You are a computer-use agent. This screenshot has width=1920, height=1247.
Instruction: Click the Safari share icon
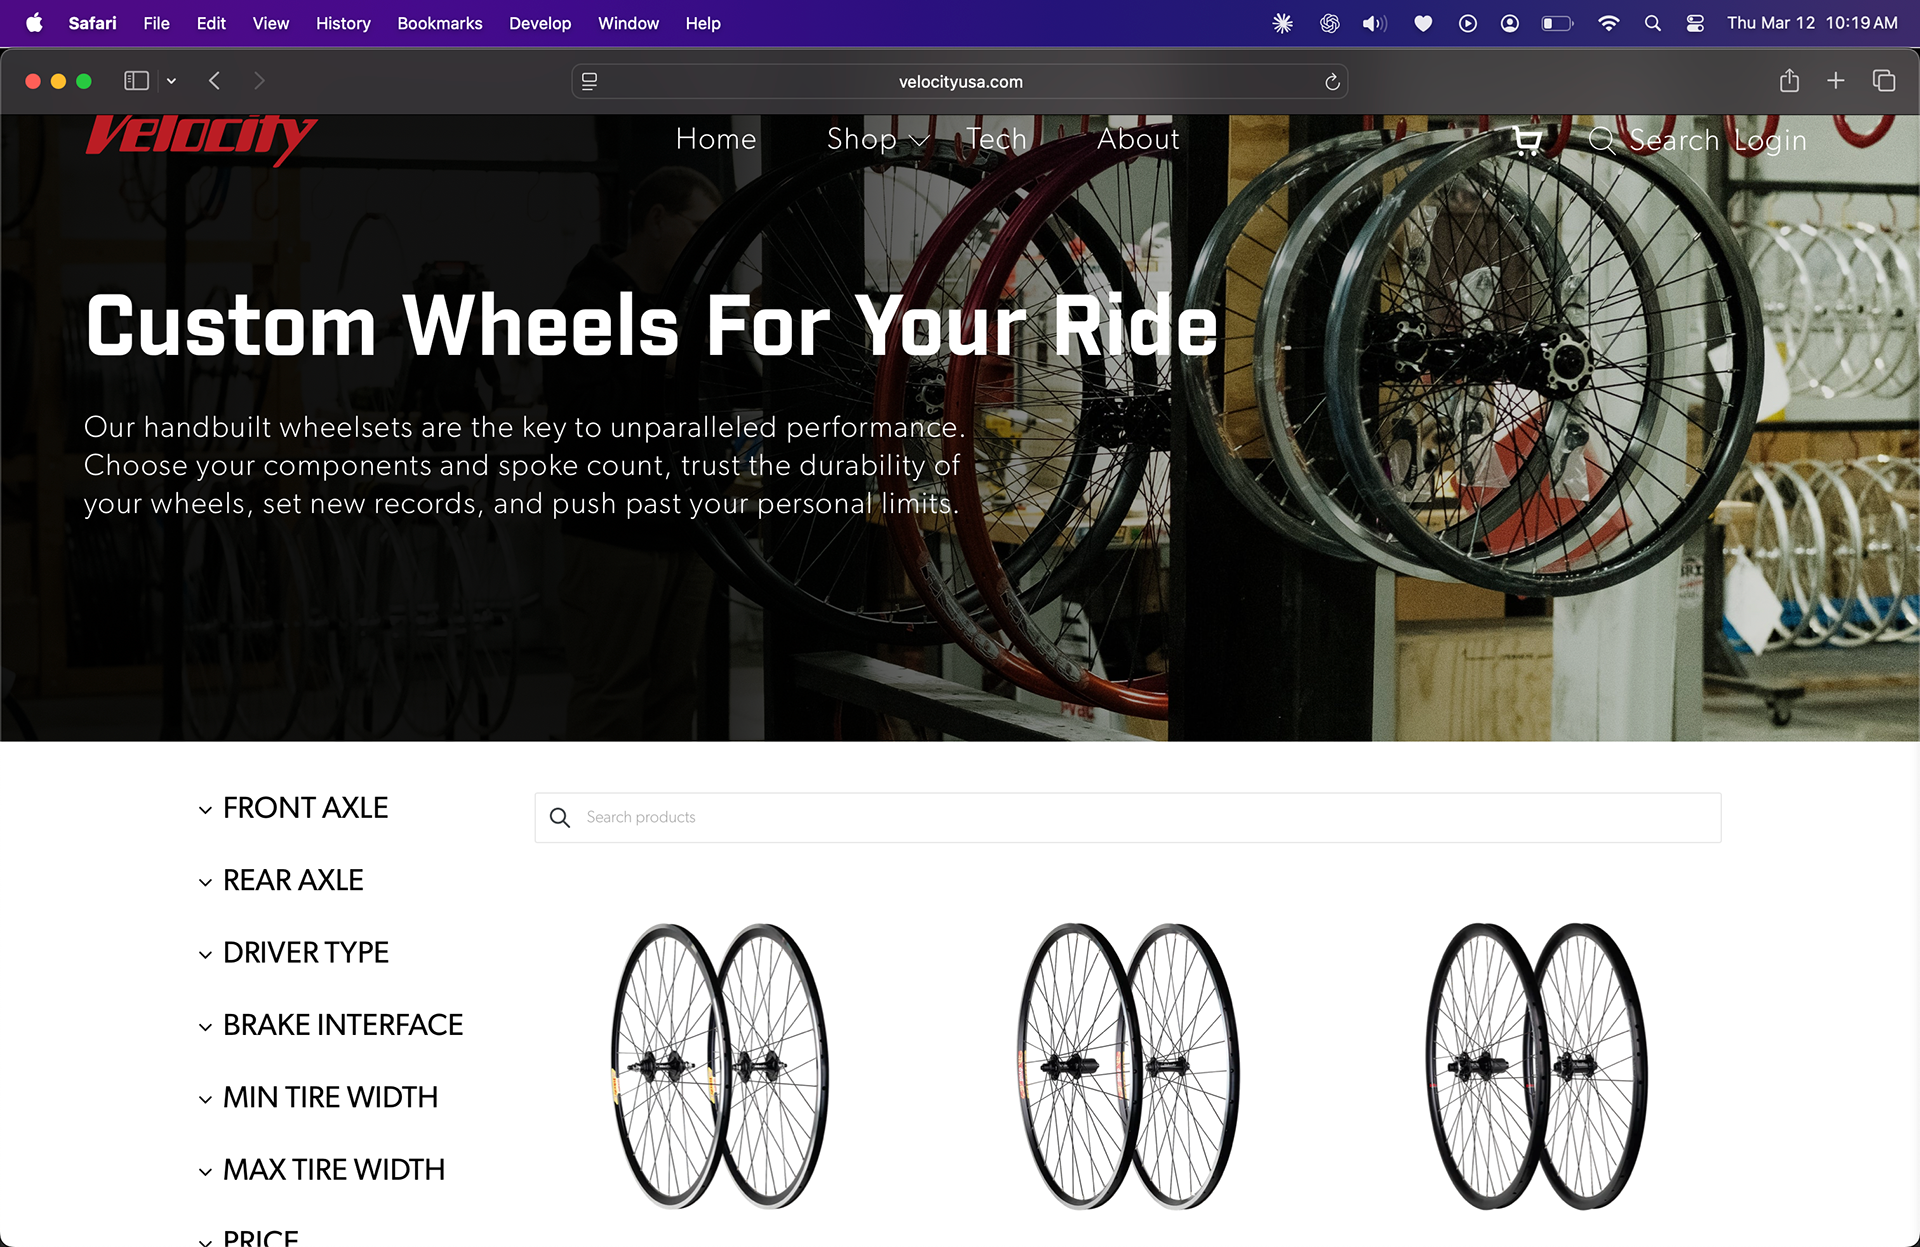click(1789, 81)
